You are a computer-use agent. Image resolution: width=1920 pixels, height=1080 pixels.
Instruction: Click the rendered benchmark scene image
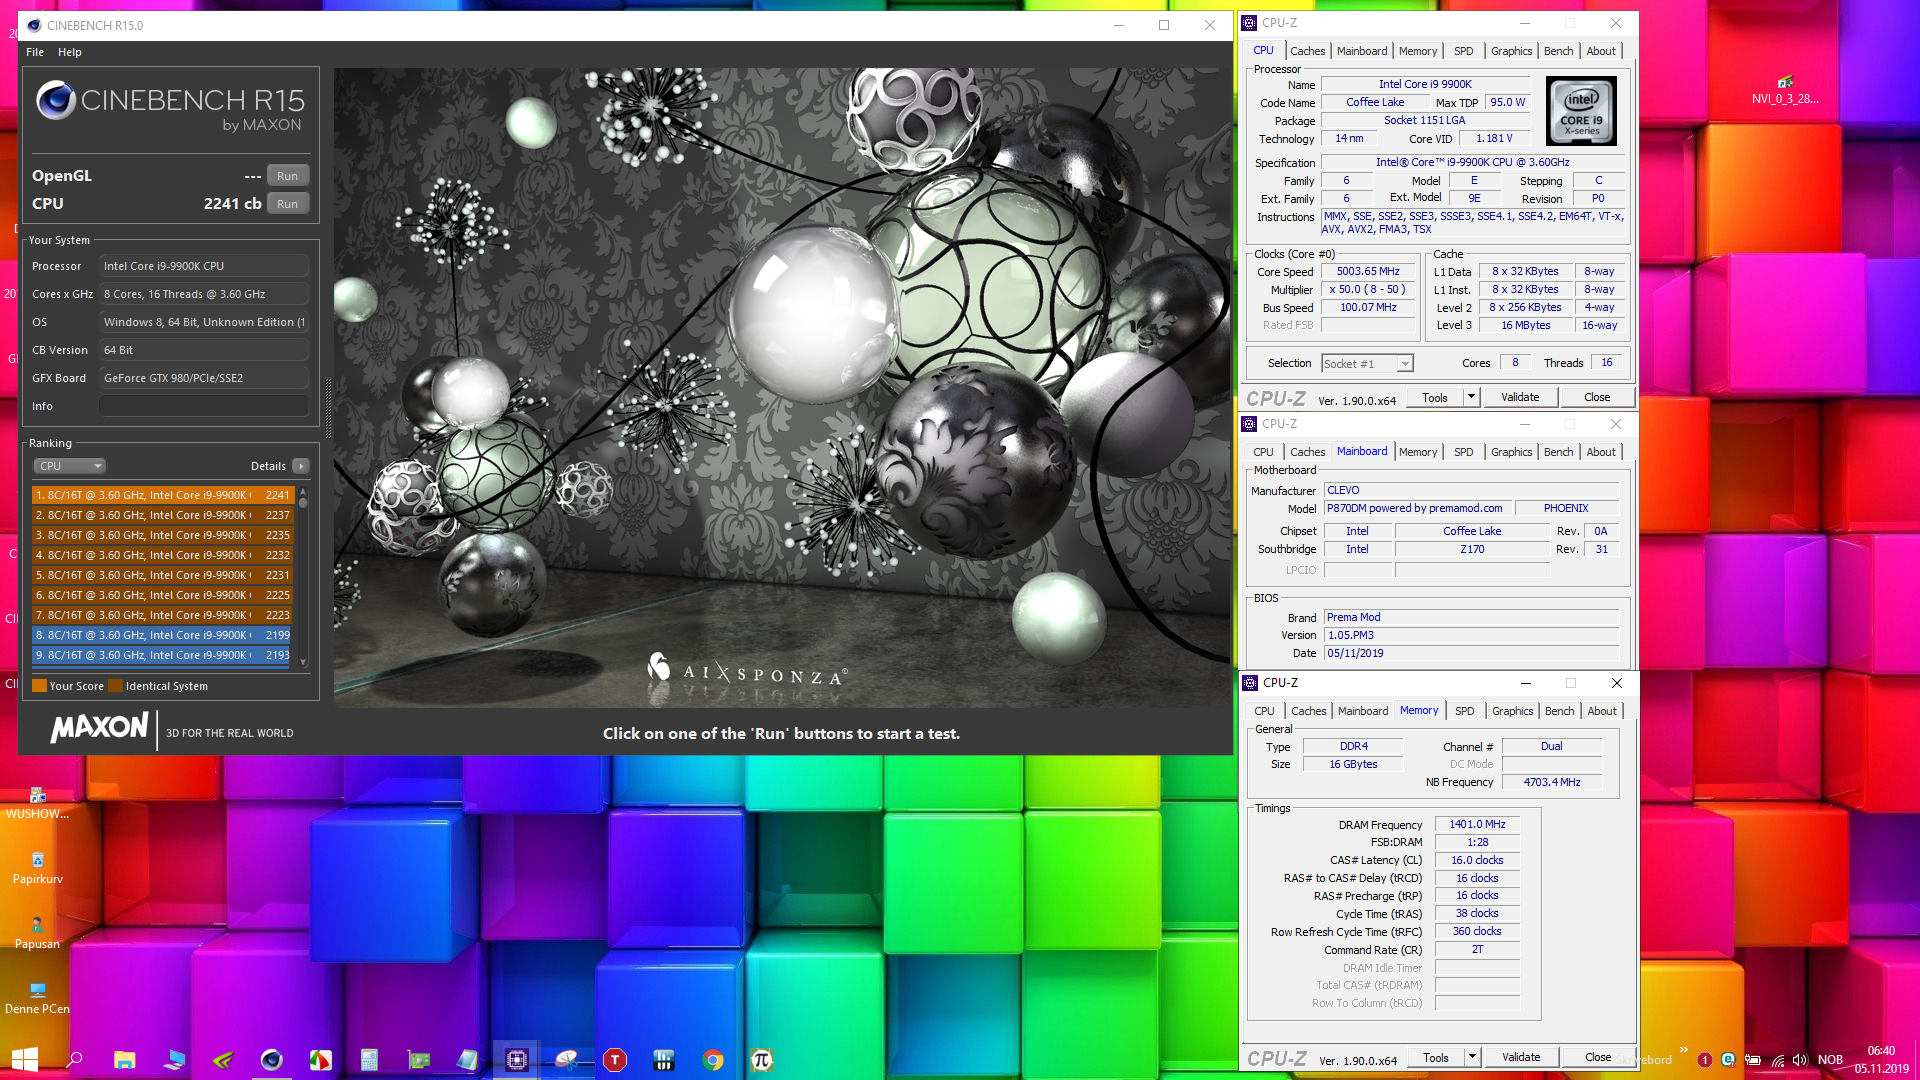point(782,388)
